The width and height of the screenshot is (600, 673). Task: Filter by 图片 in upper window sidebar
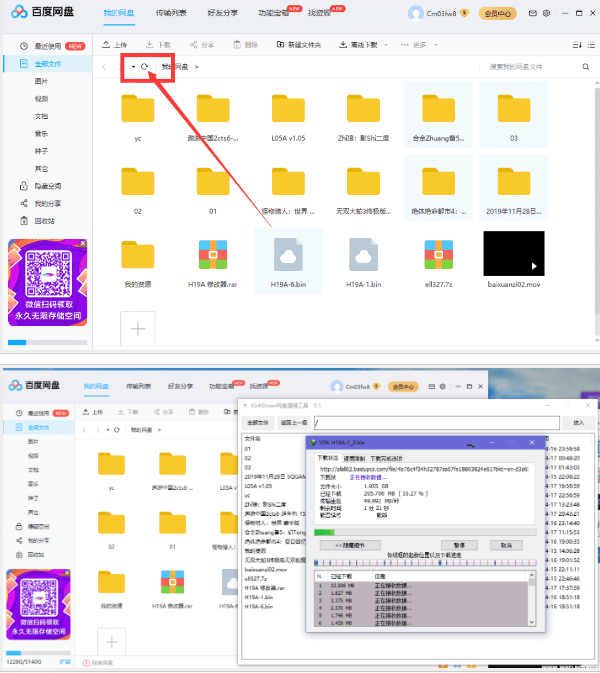click(x=41, y=81)
